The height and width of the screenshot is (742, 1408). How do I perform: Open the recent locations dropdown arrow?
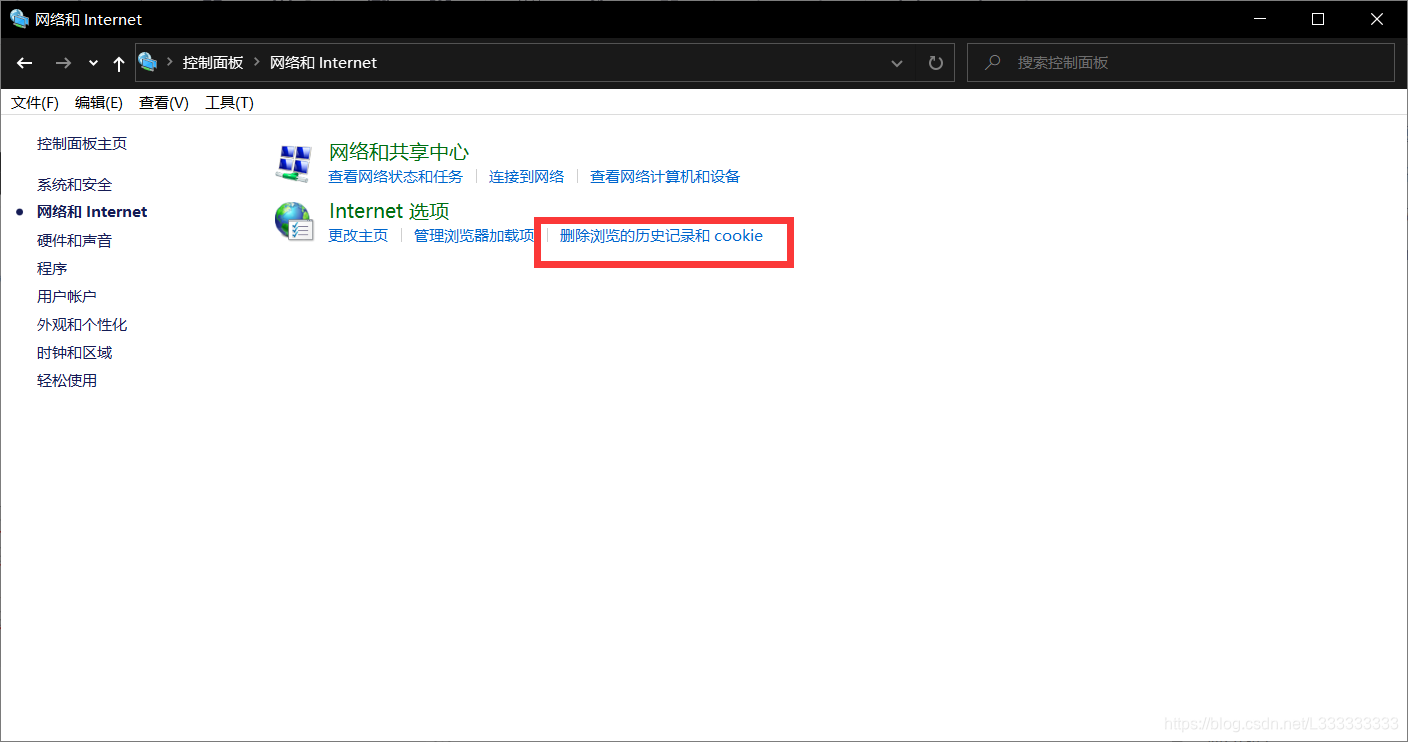coord(93,63)
